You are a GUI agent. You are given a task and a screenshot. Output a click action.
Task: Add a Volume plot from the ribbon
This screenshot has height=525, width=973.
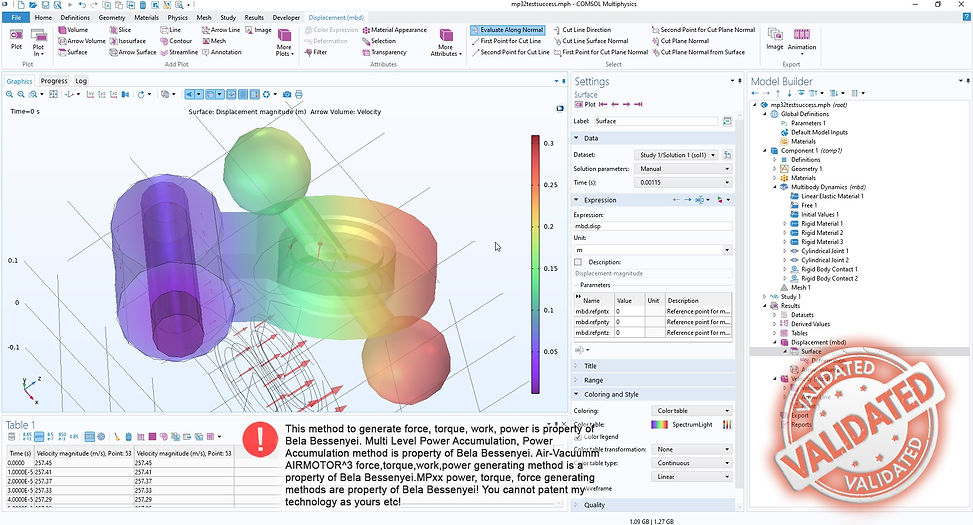point(73,30)
